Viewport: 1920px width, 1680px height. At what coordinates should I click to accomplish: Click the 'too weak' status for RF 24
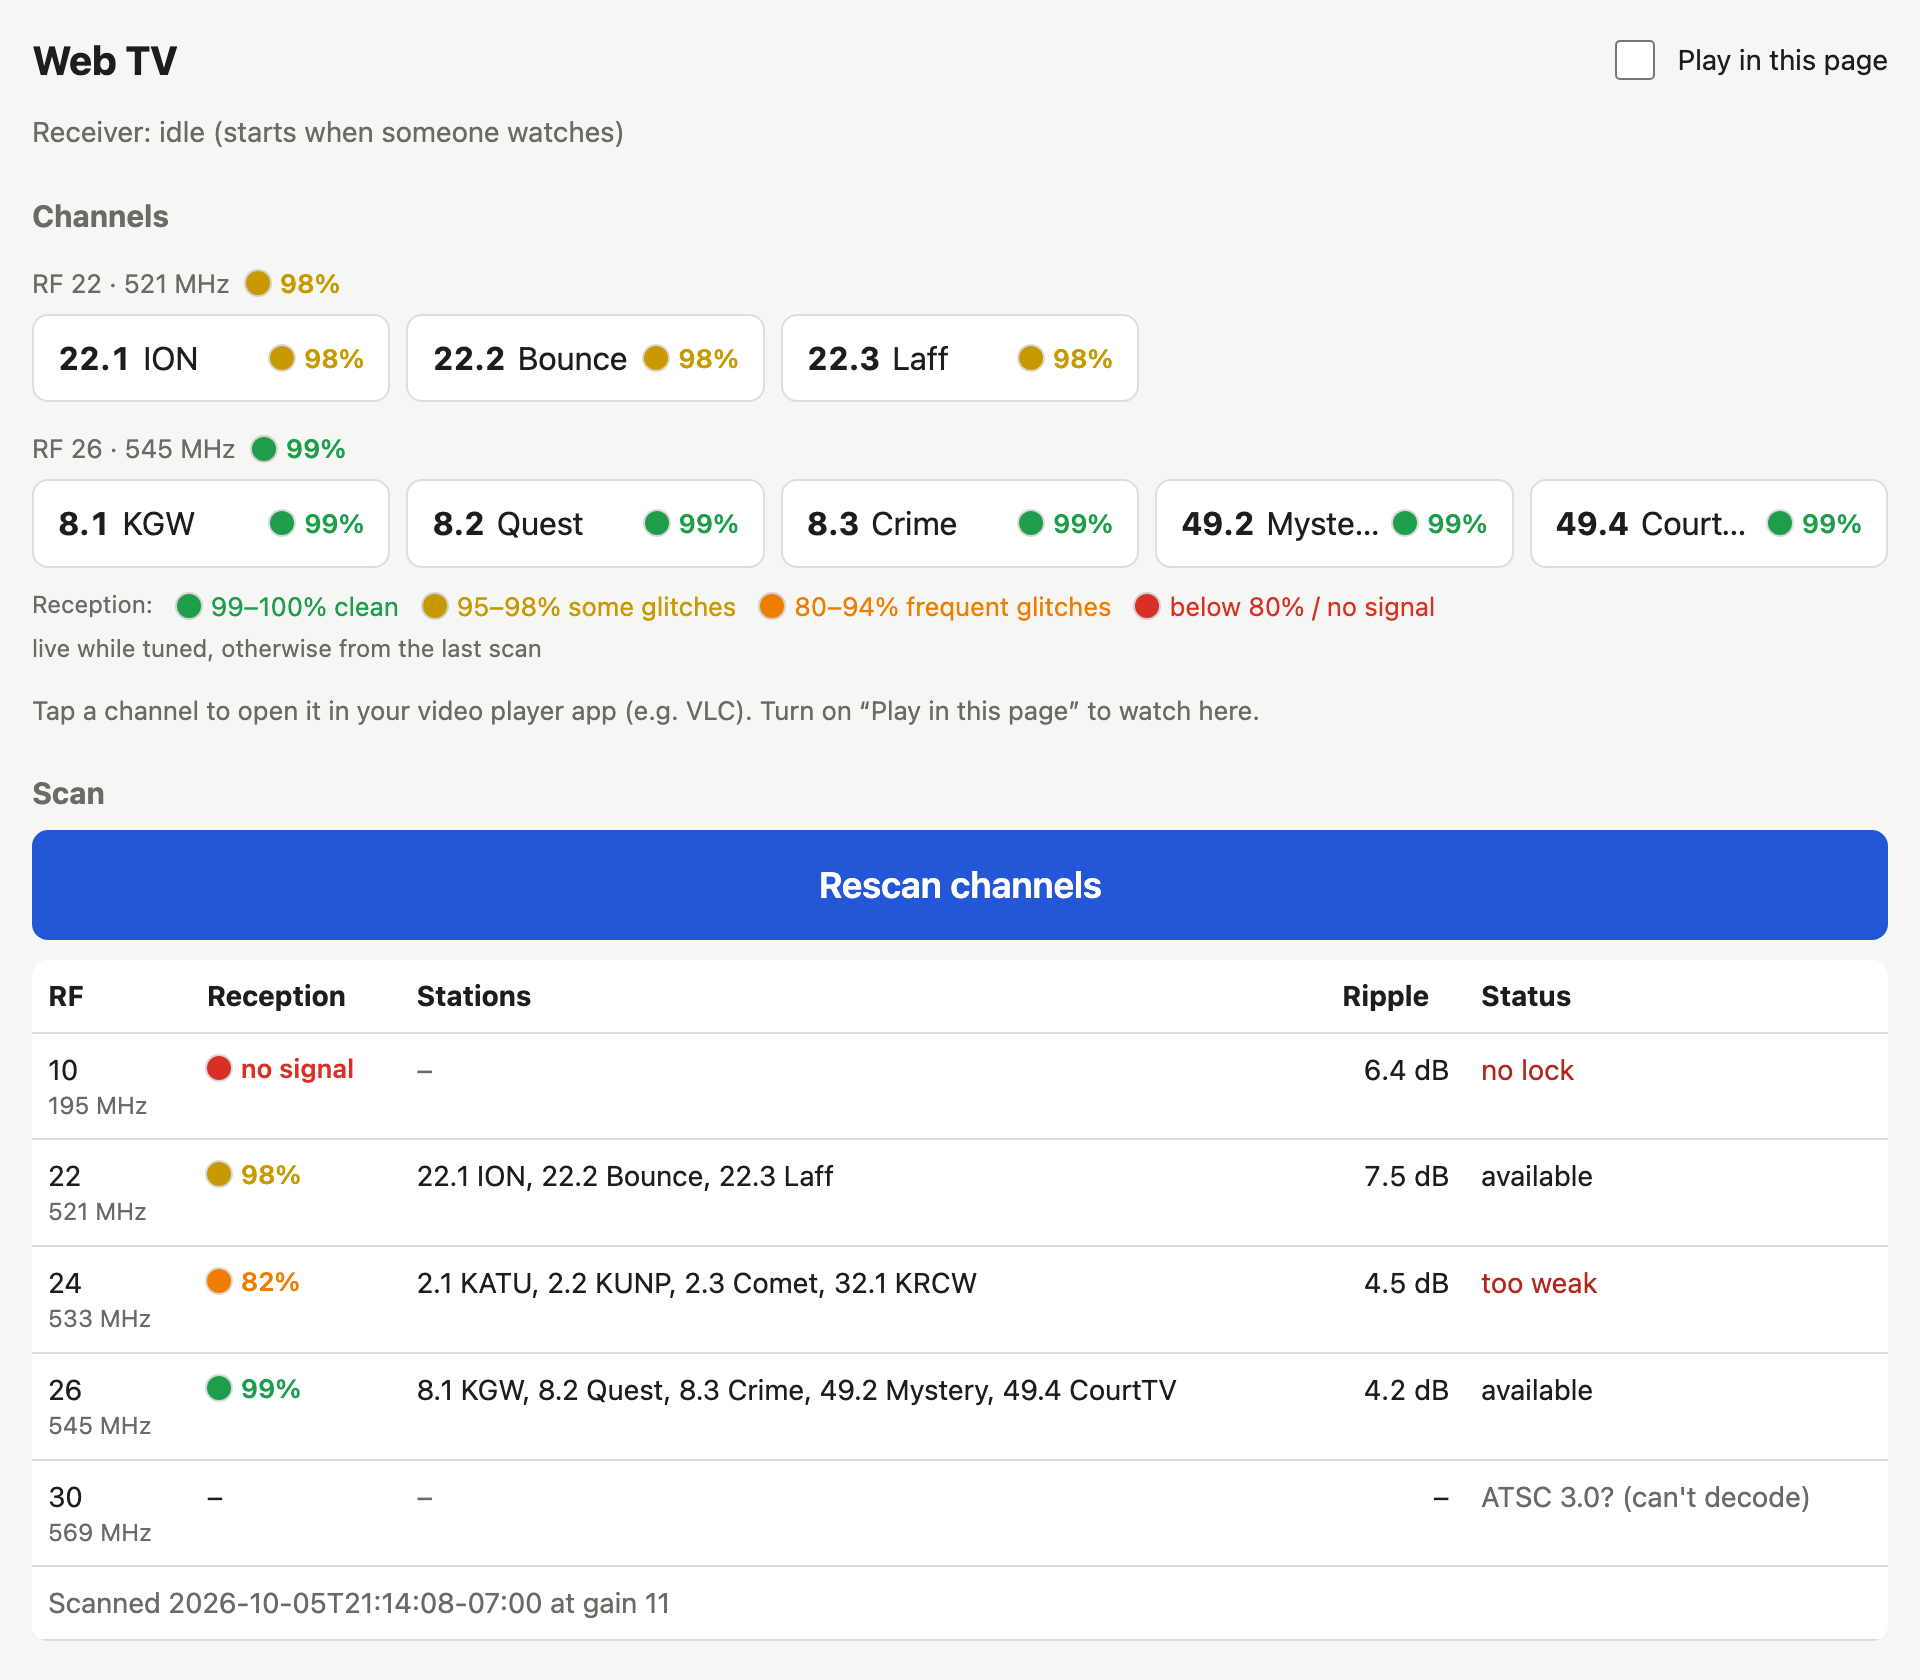1539,1283
